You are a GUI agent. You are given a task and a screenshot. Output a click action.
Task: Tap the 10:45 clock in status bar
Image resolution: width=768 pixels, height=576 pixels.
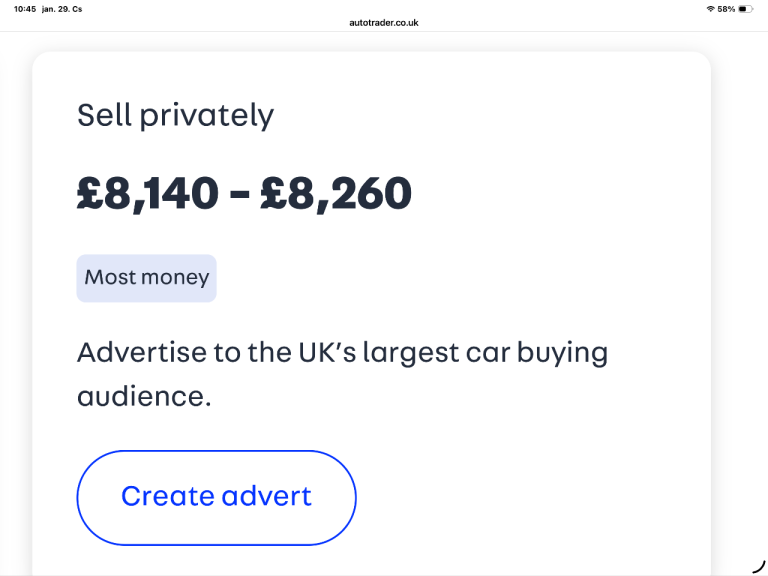[24, 9]
